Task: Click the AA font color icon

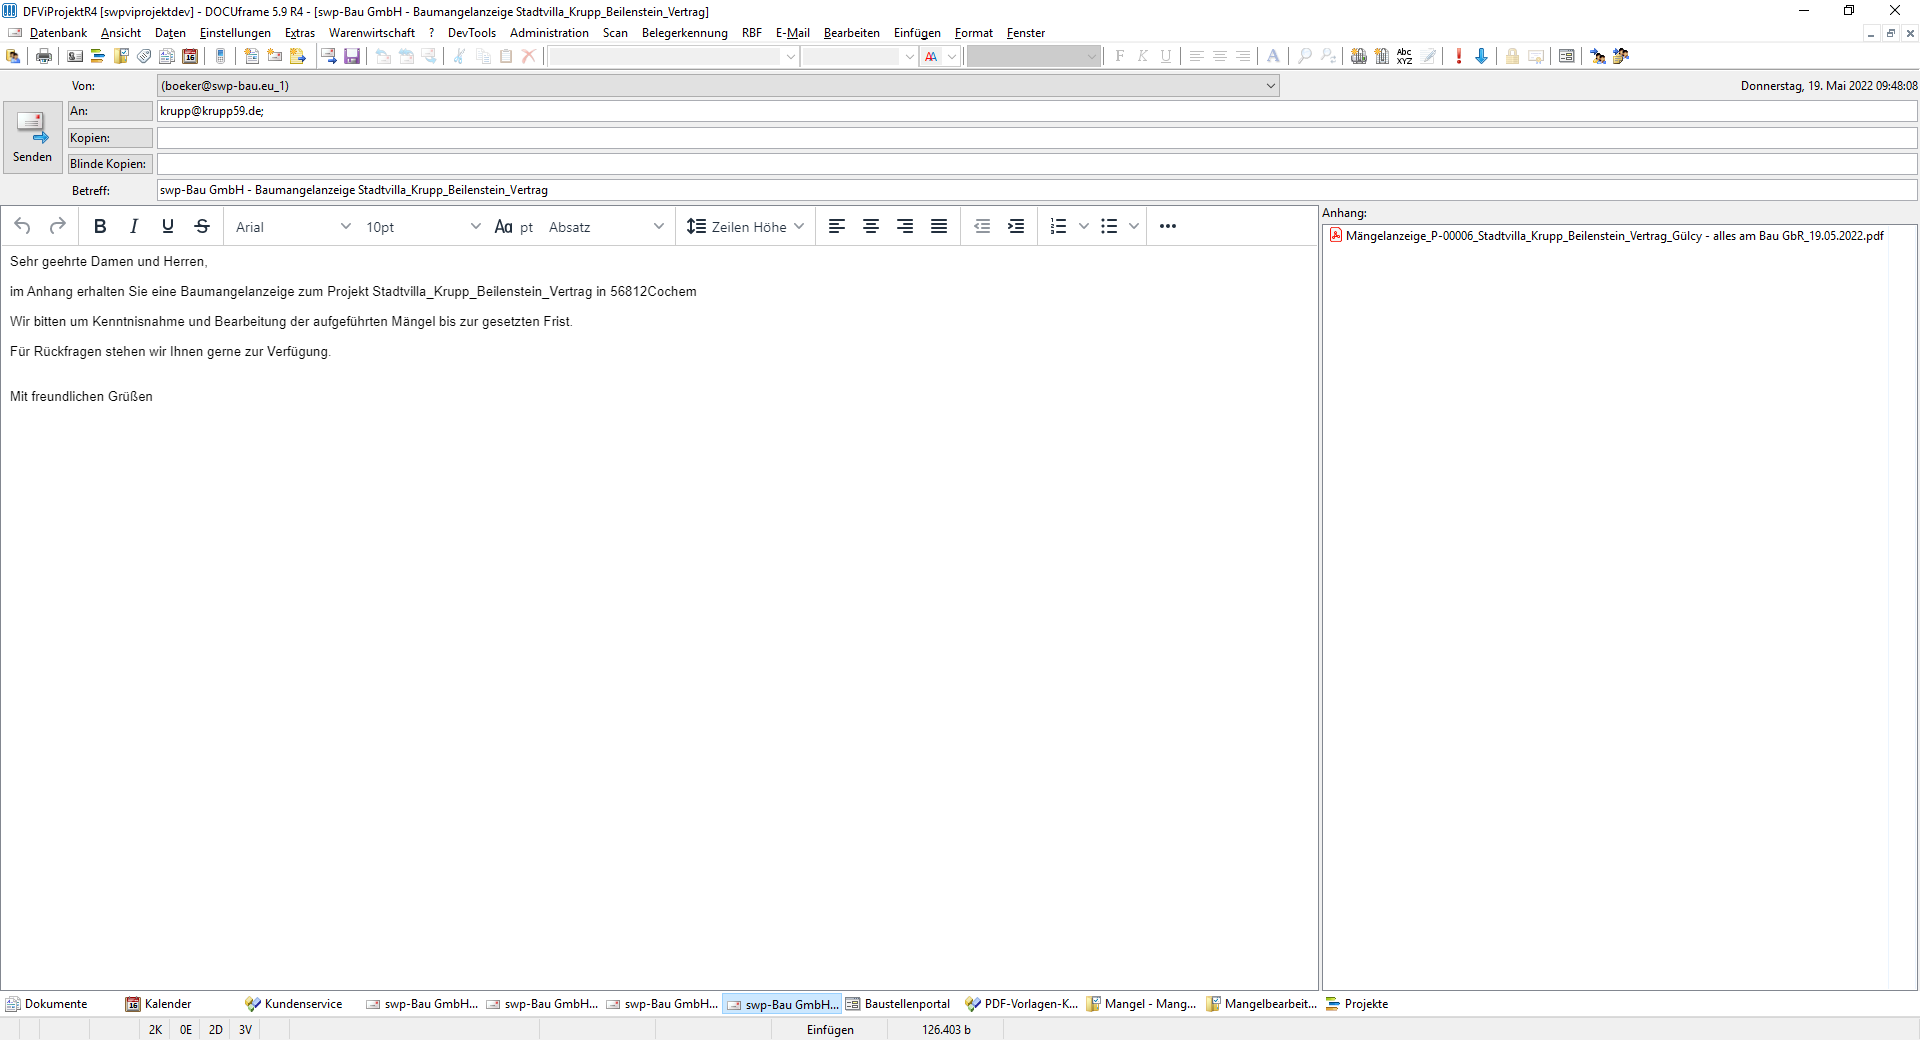Action: coord(932,56)
